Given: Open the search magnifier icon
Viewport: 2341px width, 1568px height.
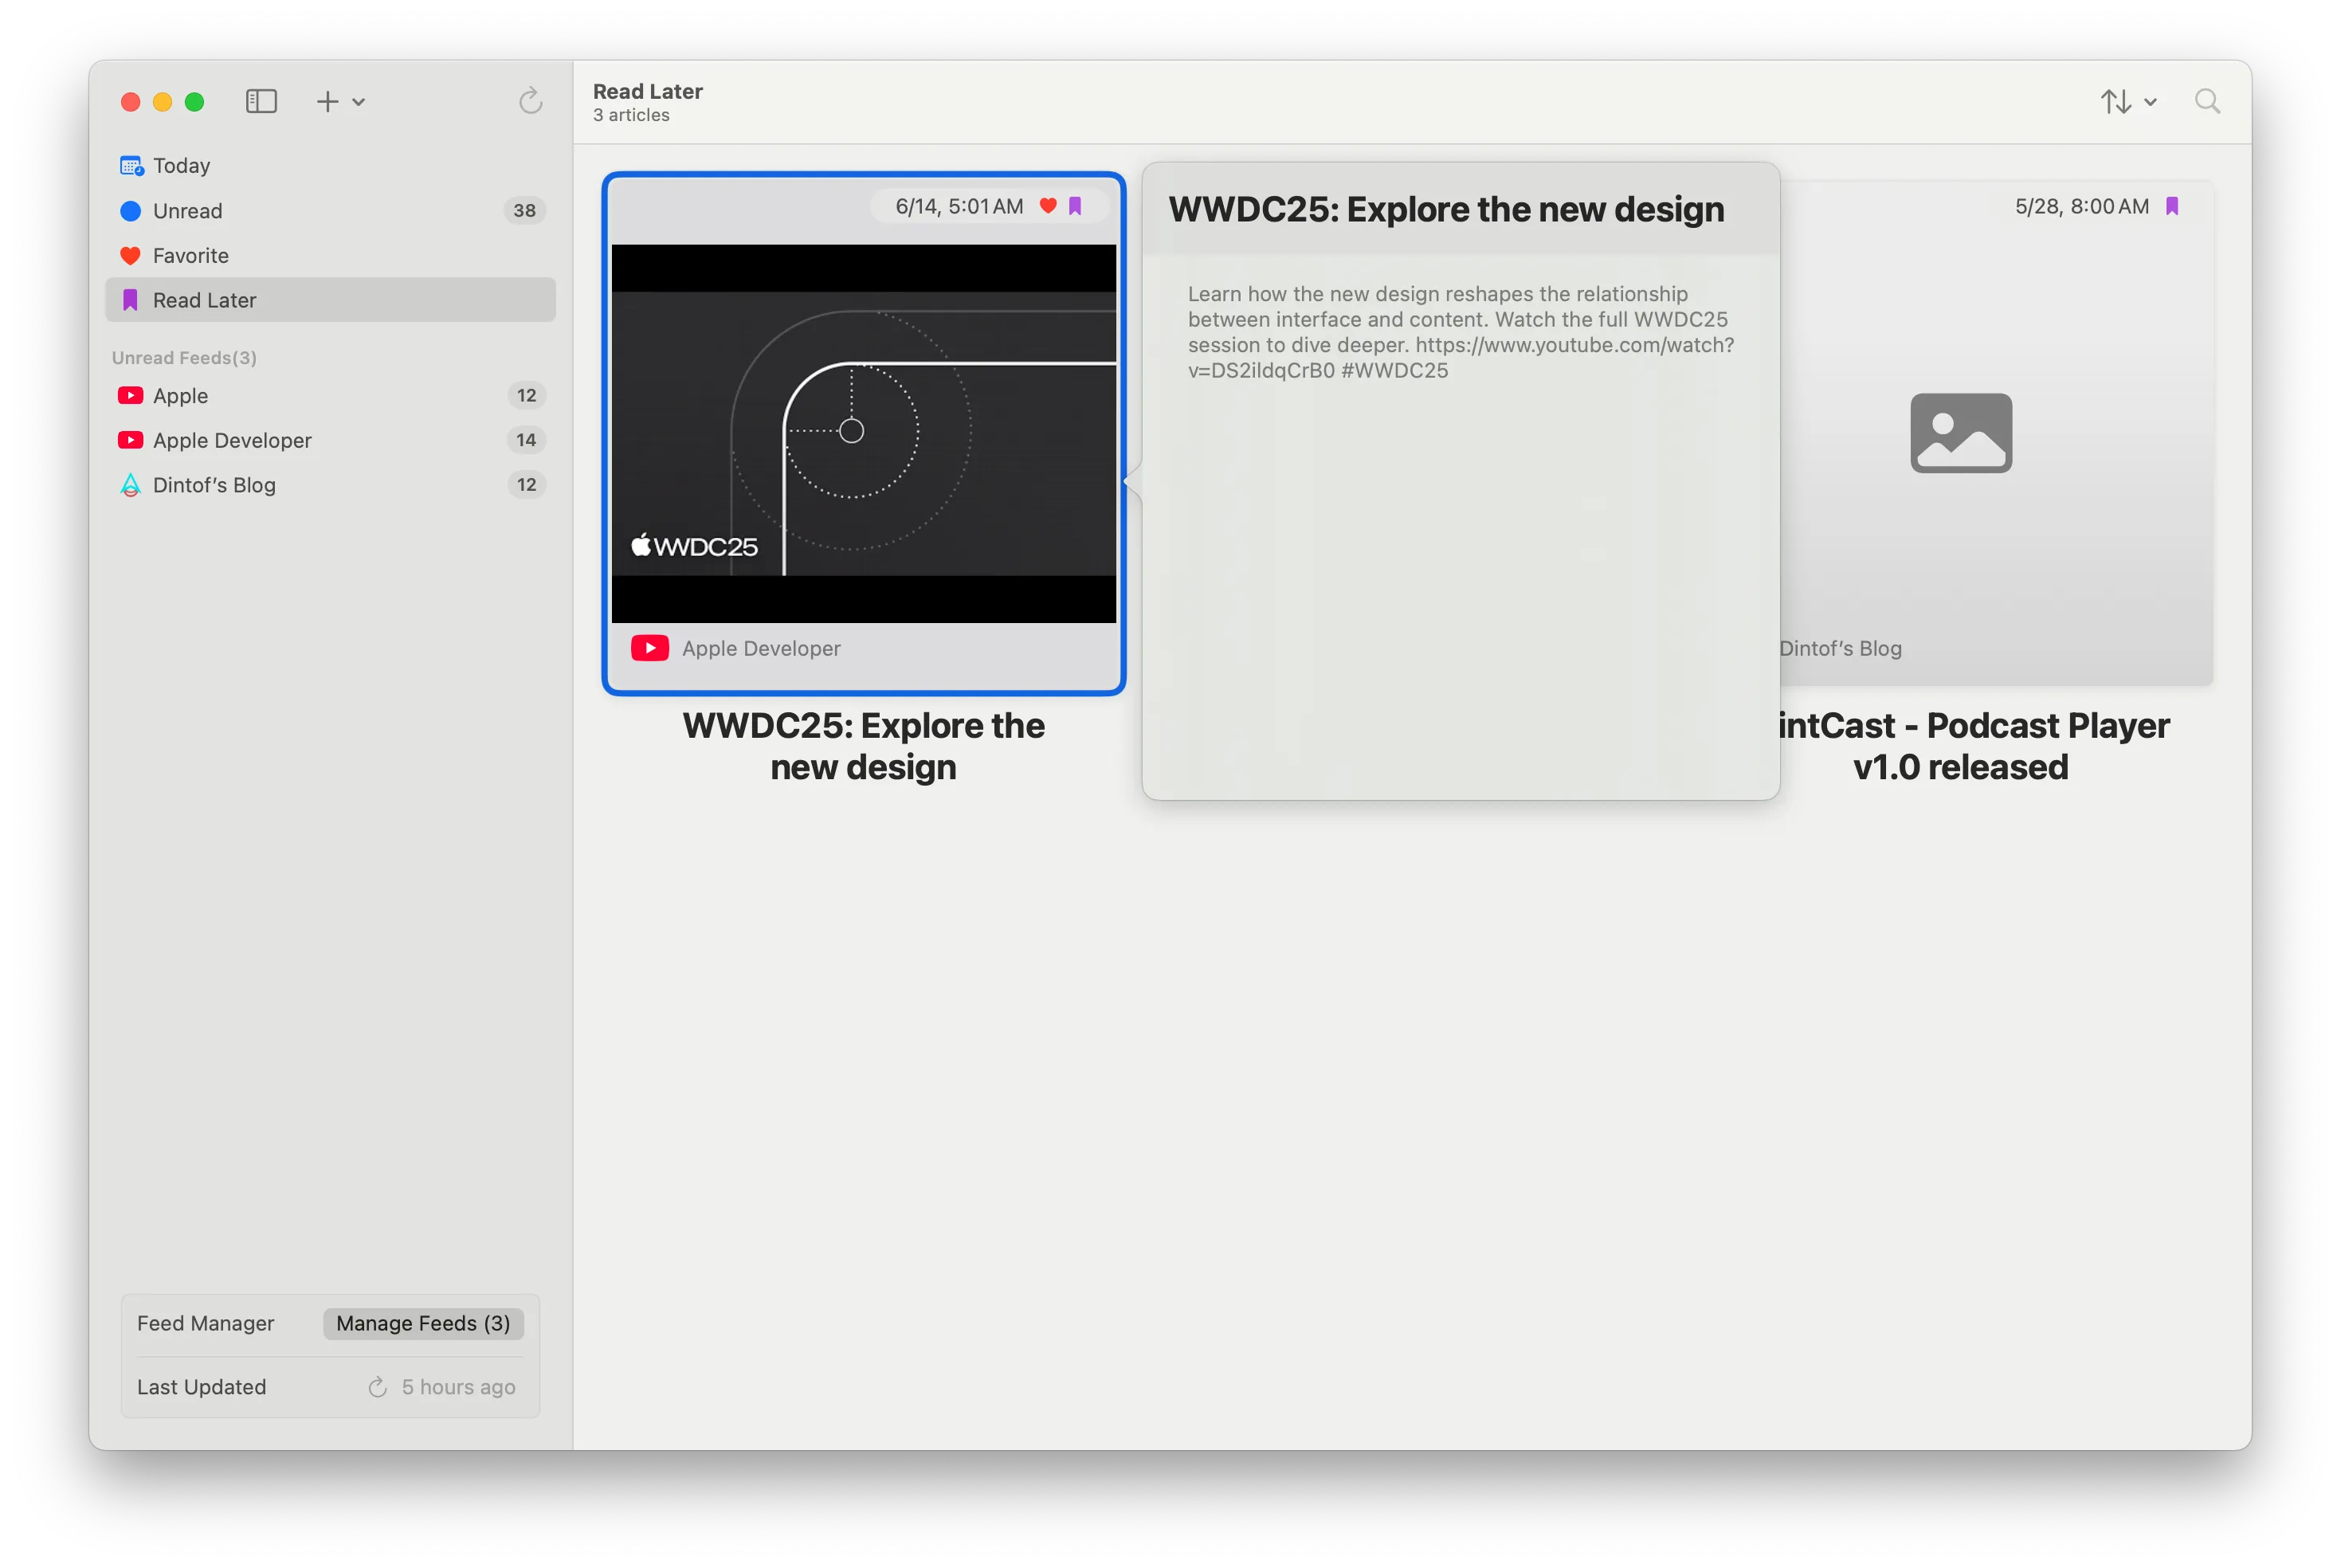Looking at the screenshot, I should coord(2207,101).
